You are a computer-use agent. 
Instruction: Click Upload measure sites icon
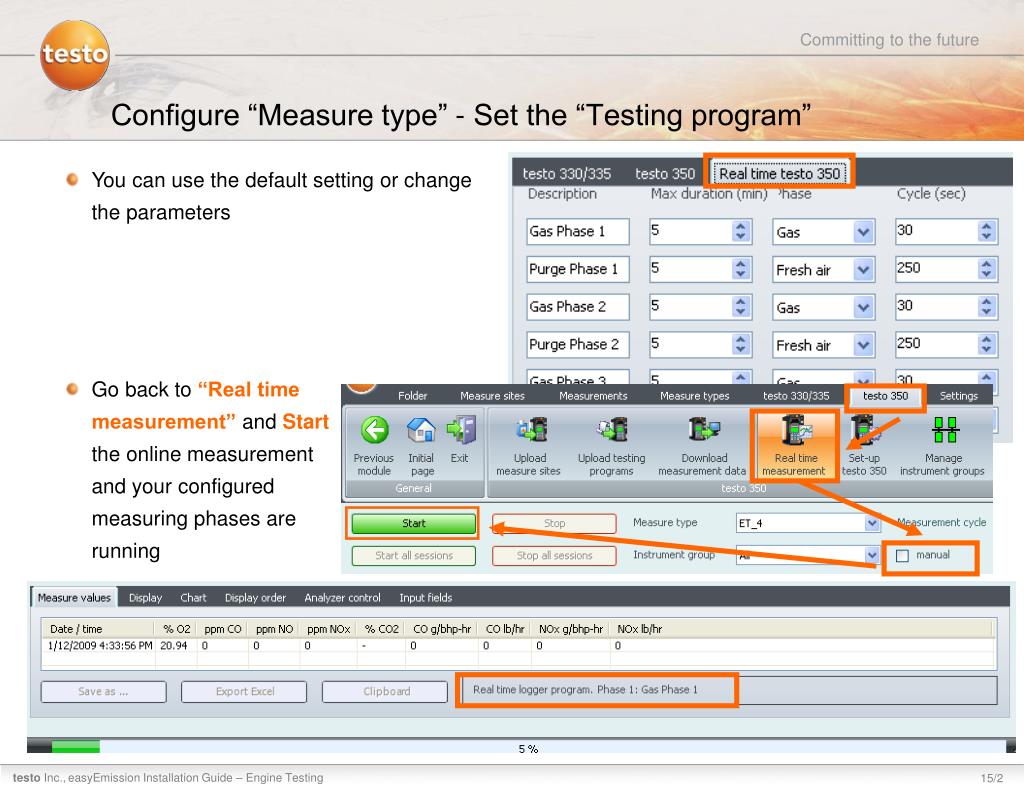tap(532, 430)
